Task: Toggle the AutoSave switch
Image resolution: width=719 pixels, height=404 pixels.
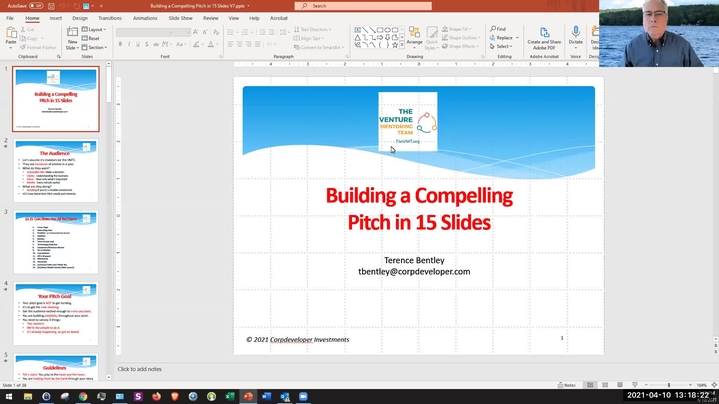Action: point(36,6)
